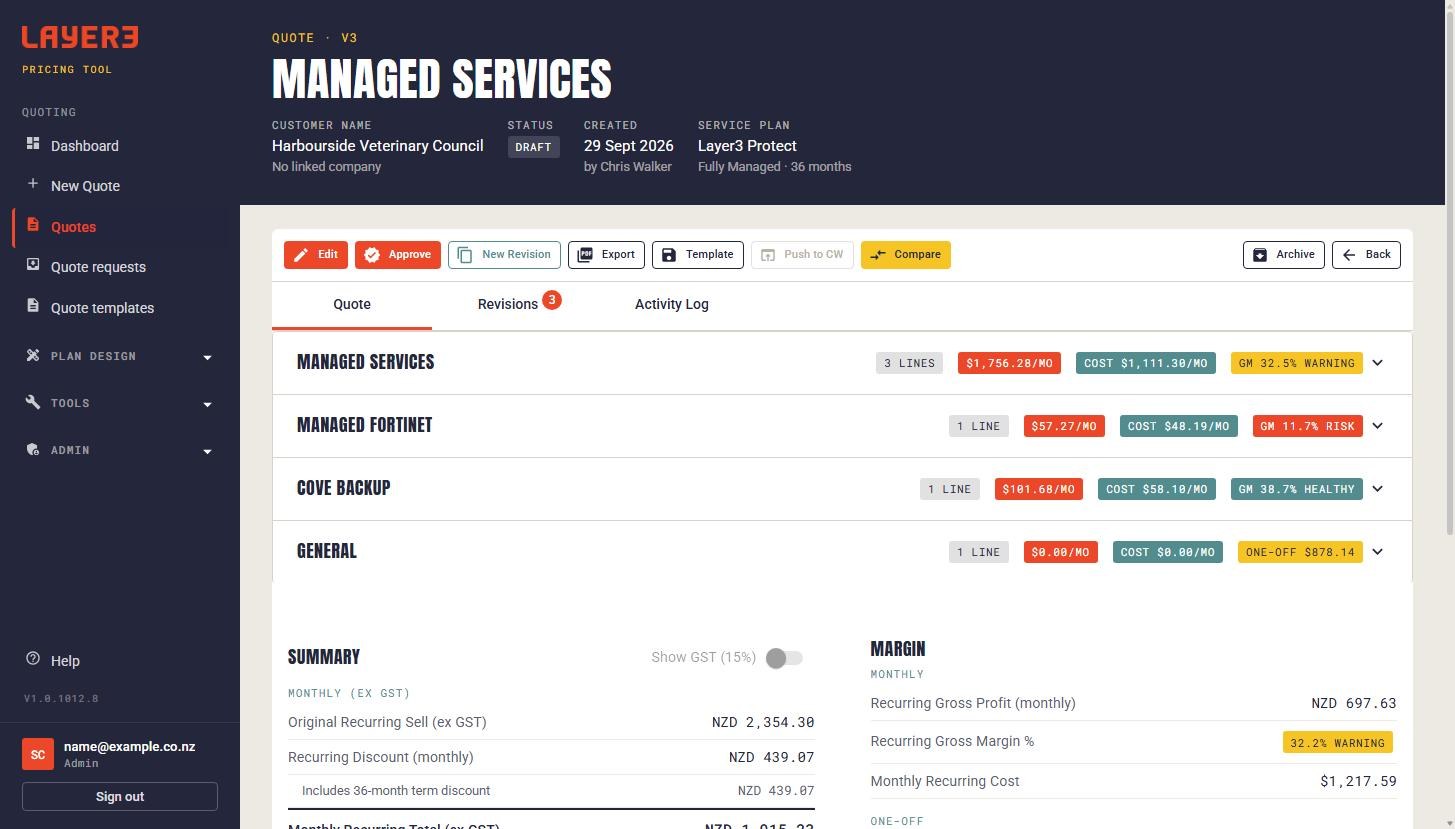Expand the Plan Design menu arrow
Image resolution: width=1455 pixels, height=829 pixels.
207,357
